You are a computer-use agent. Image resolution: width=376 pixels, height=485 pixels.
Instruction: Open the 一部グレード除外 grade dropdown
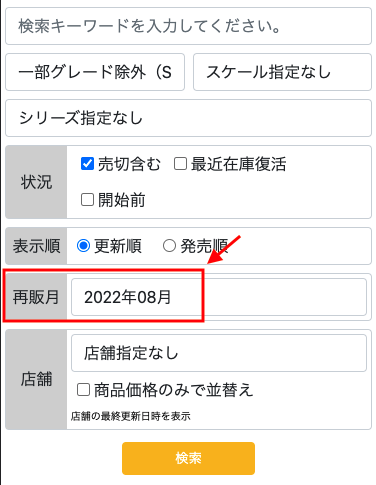click(95, 72)
